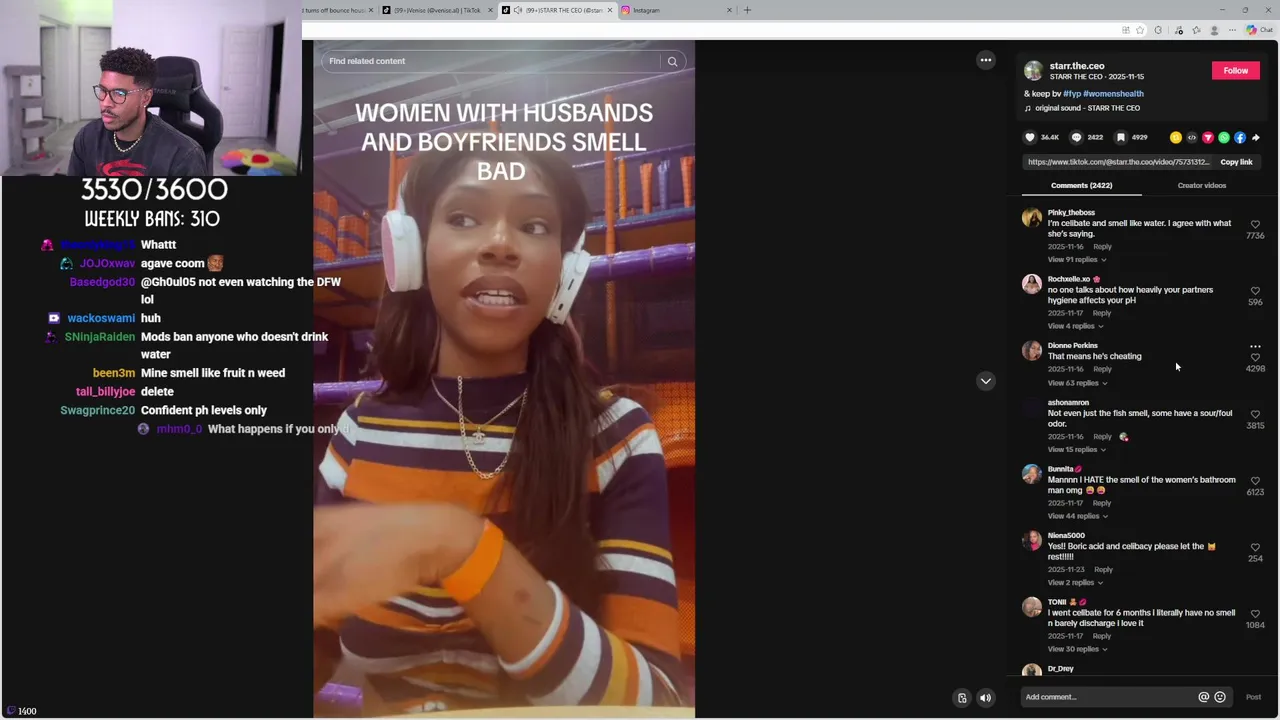
Task: Click Post to submit comment
Action: [x=1253, y=697]
